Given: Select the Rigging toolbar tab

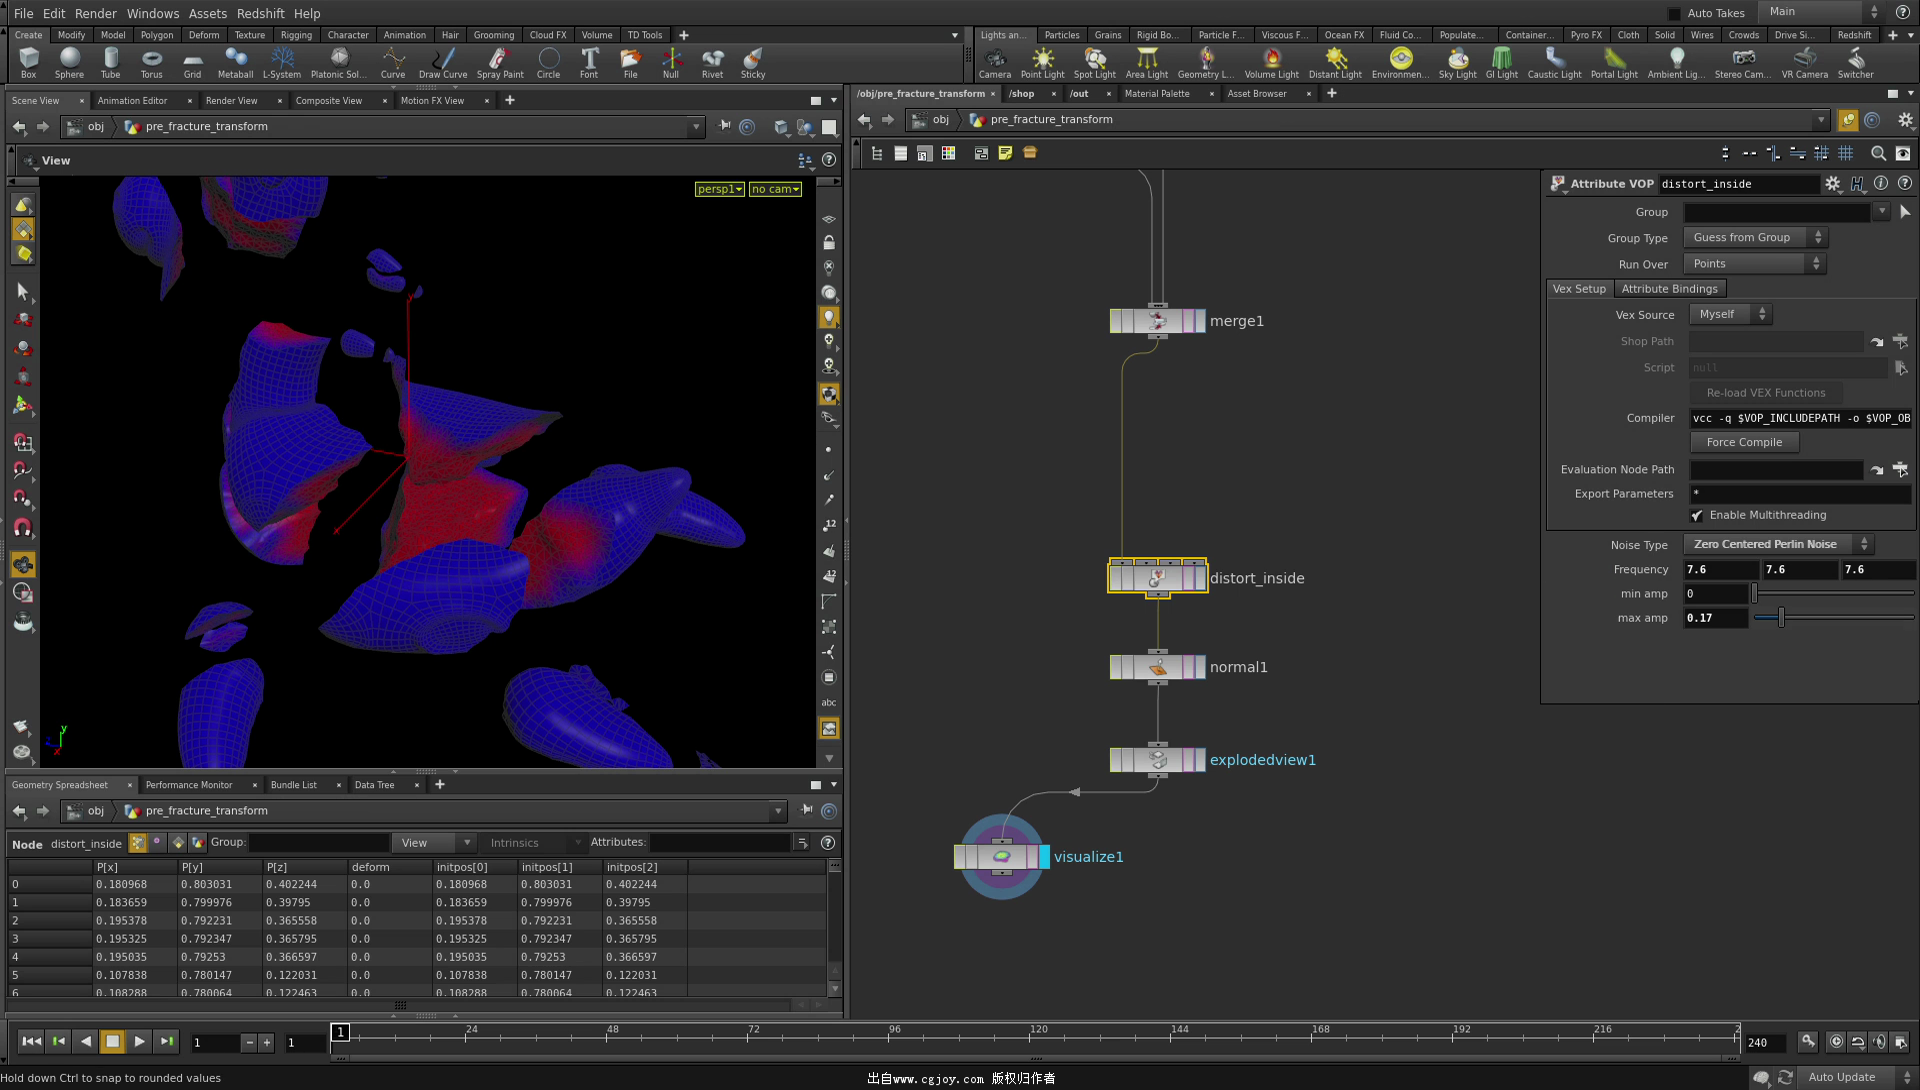Looking at the screenshot, I should (295, 34).
